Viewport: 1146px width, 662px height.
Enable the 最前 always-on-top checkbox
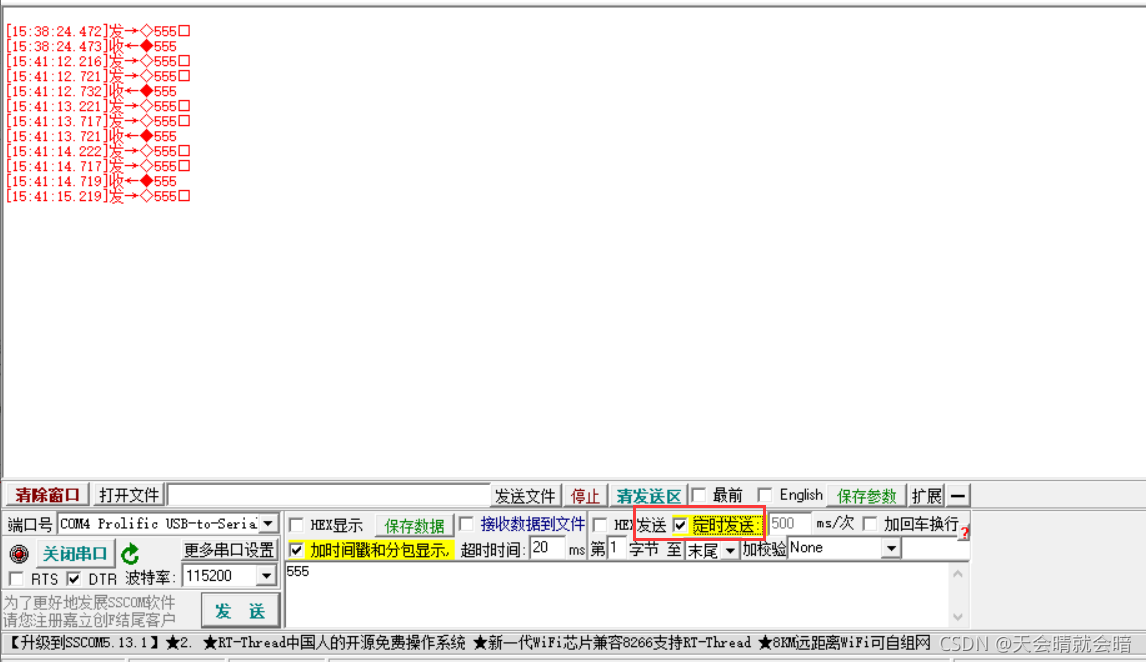click(699, 495)
